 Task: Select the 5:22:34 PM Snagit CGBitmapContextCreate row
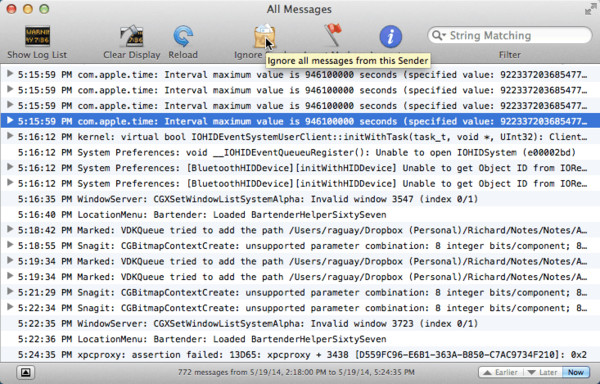pos(300,308)
